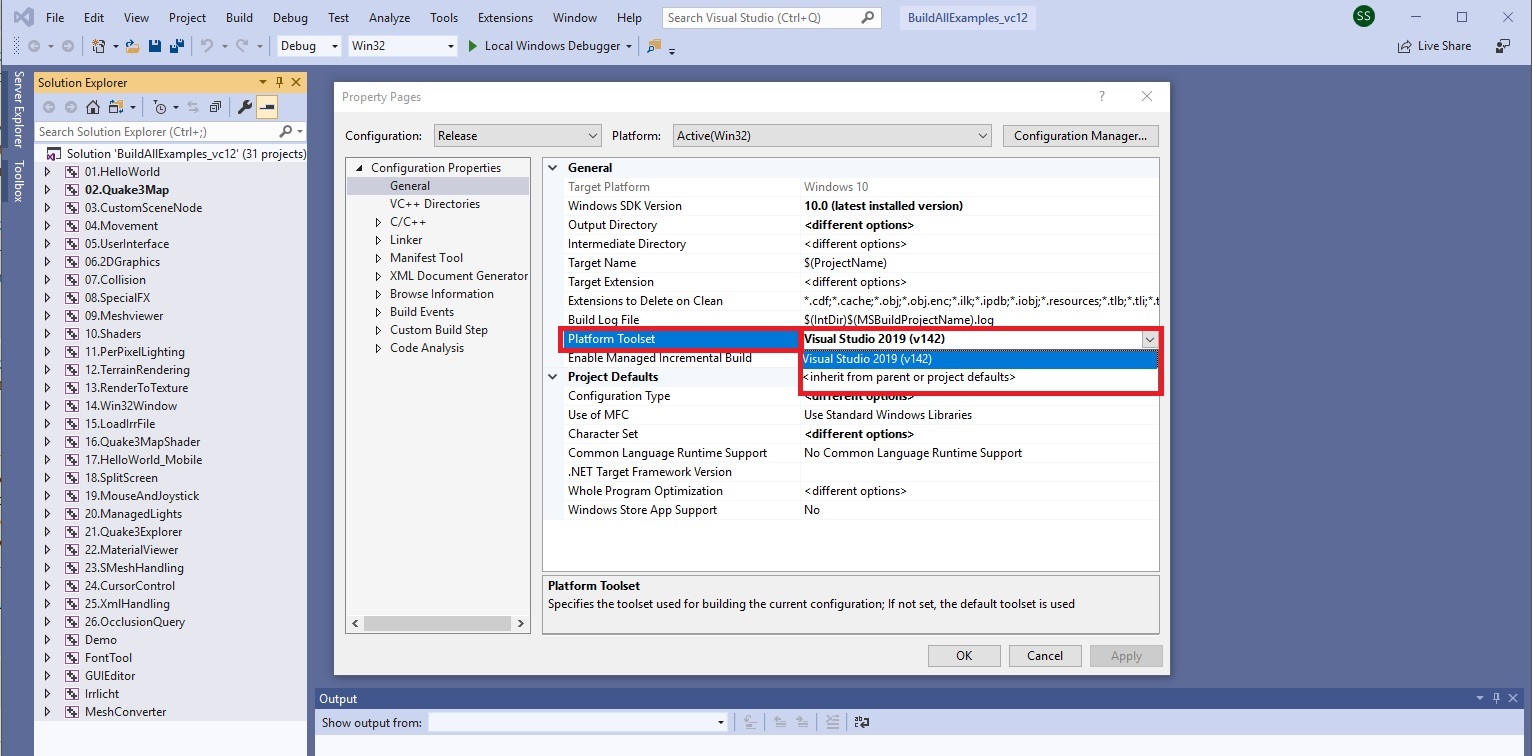
Task: Click the SS account avatar
Action: click(1363, 16)
